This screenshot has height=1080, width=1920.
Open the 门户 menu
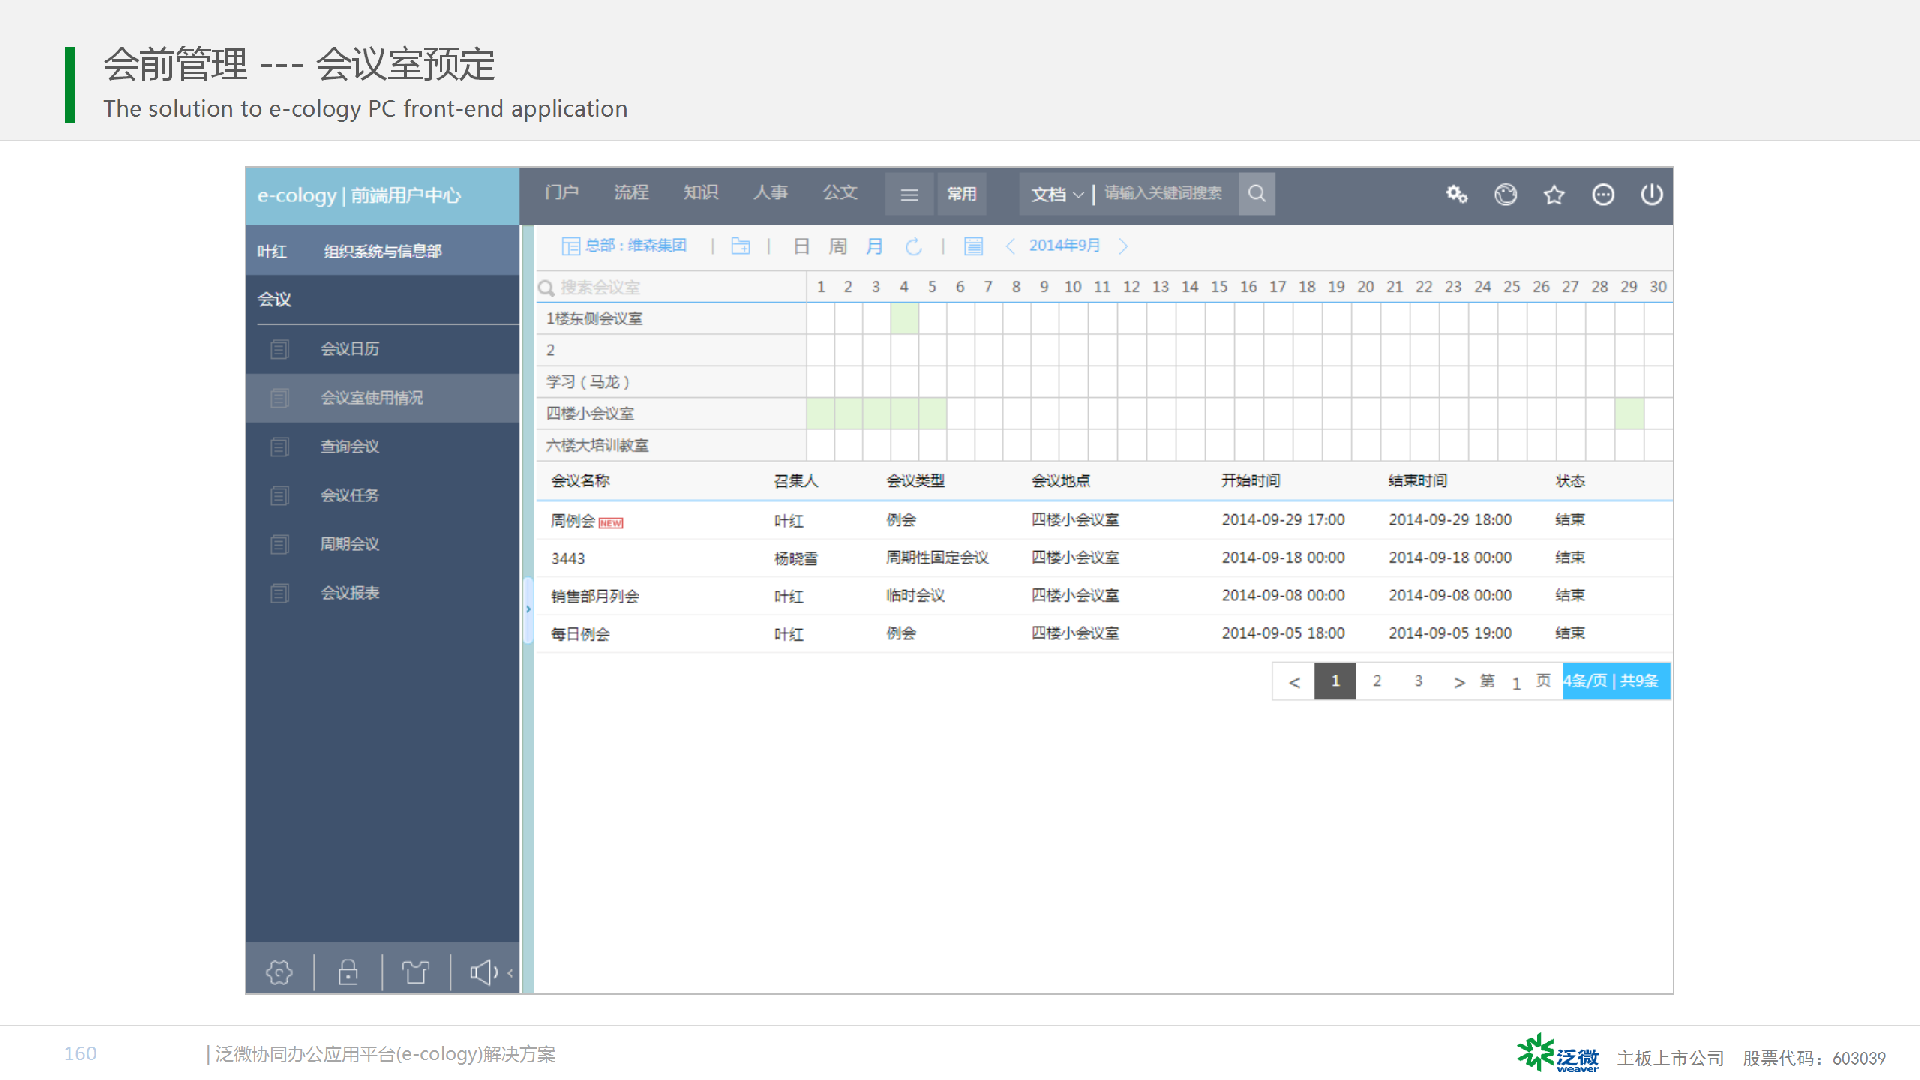[562, 192]
